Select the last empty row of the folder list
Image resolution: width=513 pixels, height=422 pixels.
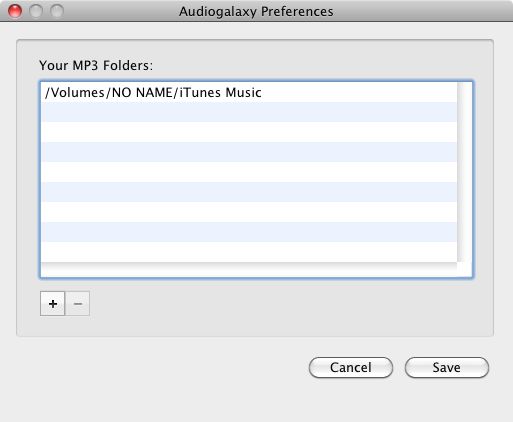[x=249, y=252]
